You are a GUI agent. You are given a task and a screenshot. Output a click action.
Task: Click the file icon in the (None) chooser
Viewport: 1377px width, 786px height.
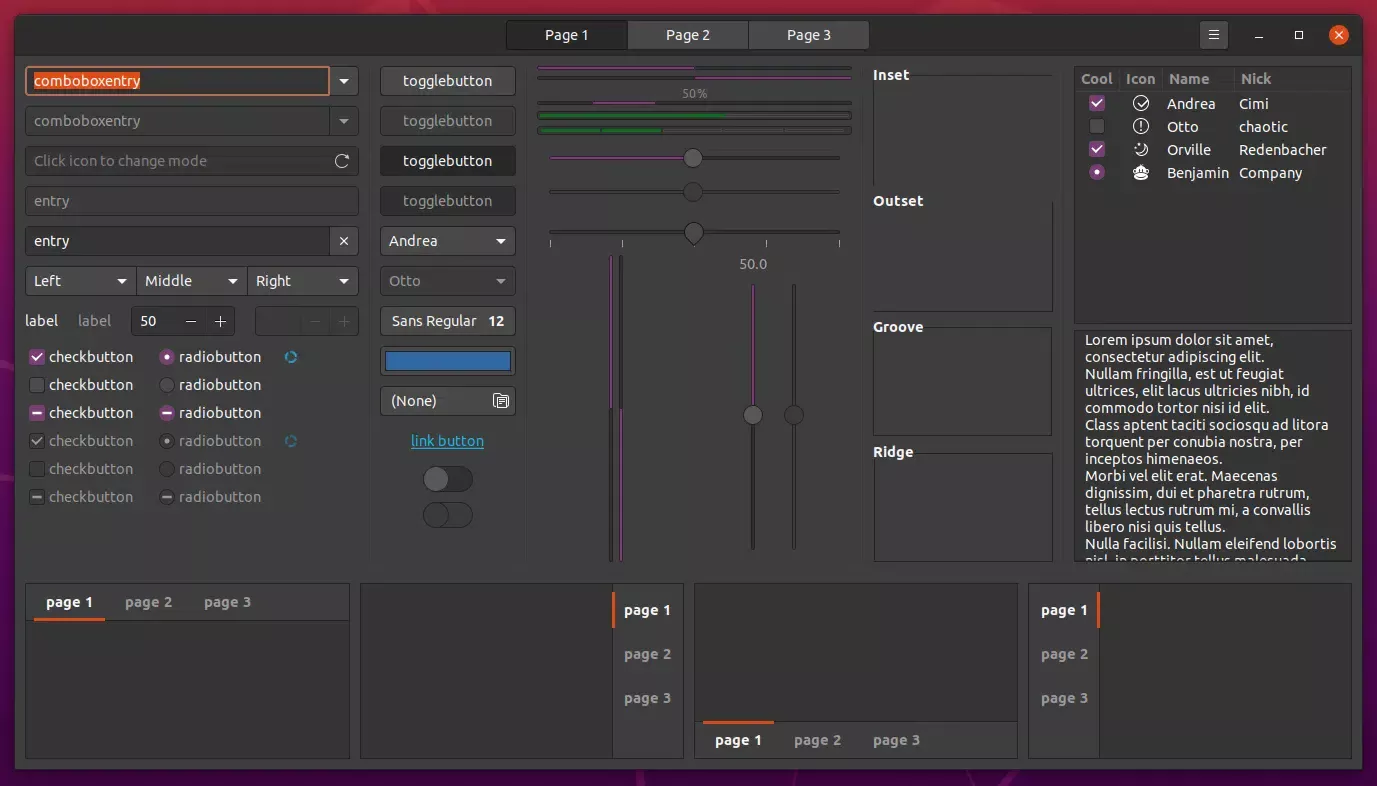(501, 401)
